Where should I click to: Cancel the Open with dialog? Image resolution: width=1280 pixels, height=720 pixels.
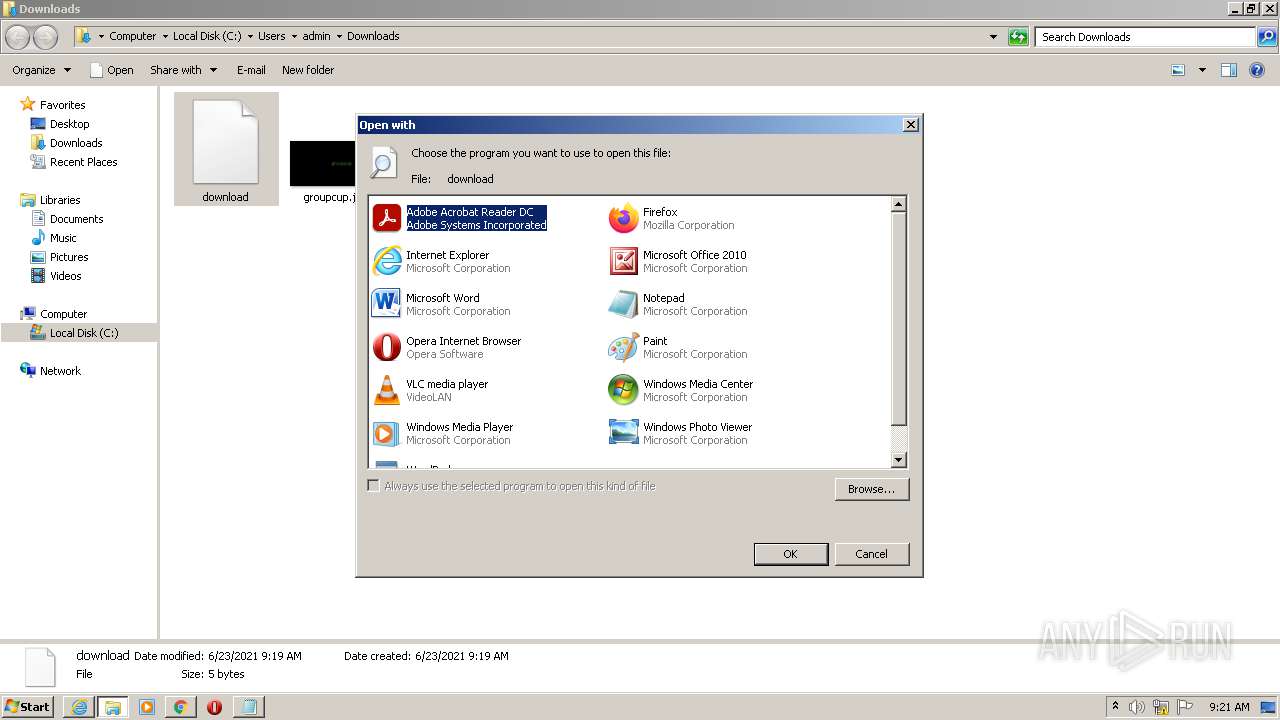pyautogui.click(x=871, y=554)
